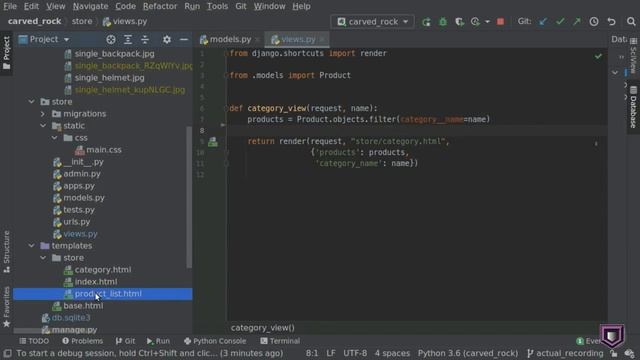Click the Collapse All icon
640x360 pixels.
[145, 40]
